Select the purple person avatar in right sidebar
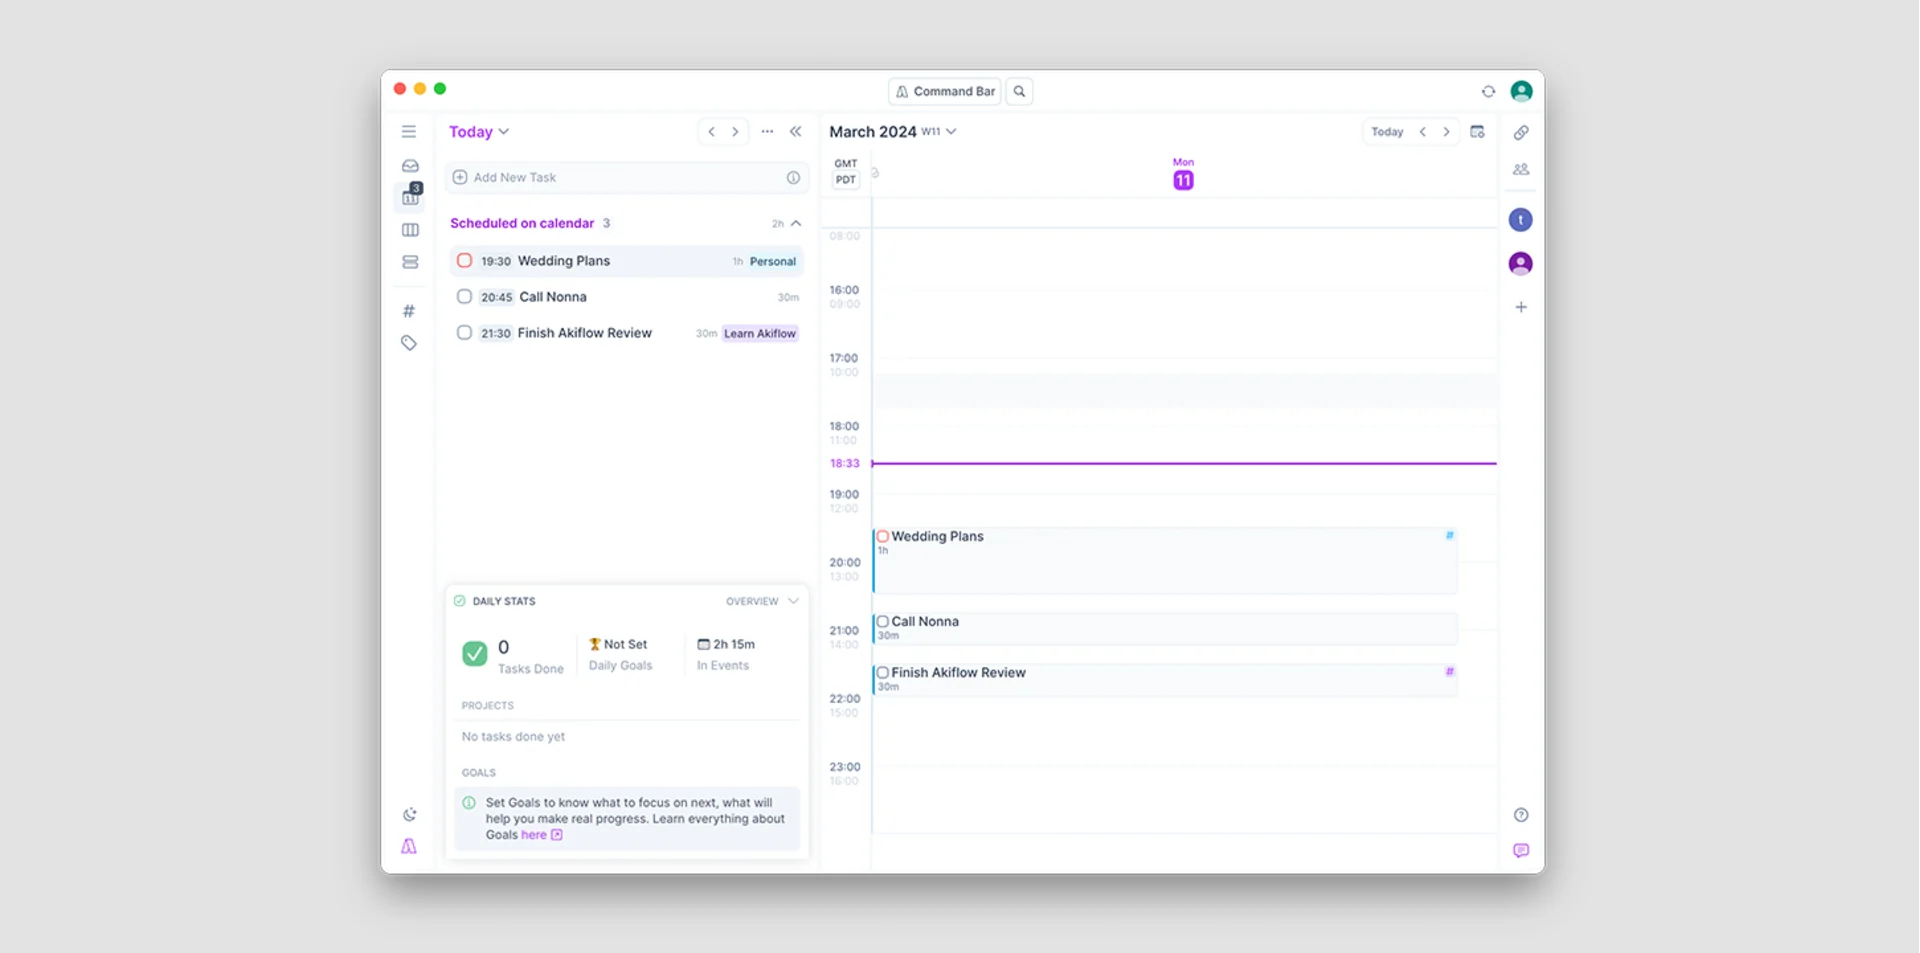This screenshot has height=953, width=1920. (1520, 263)
